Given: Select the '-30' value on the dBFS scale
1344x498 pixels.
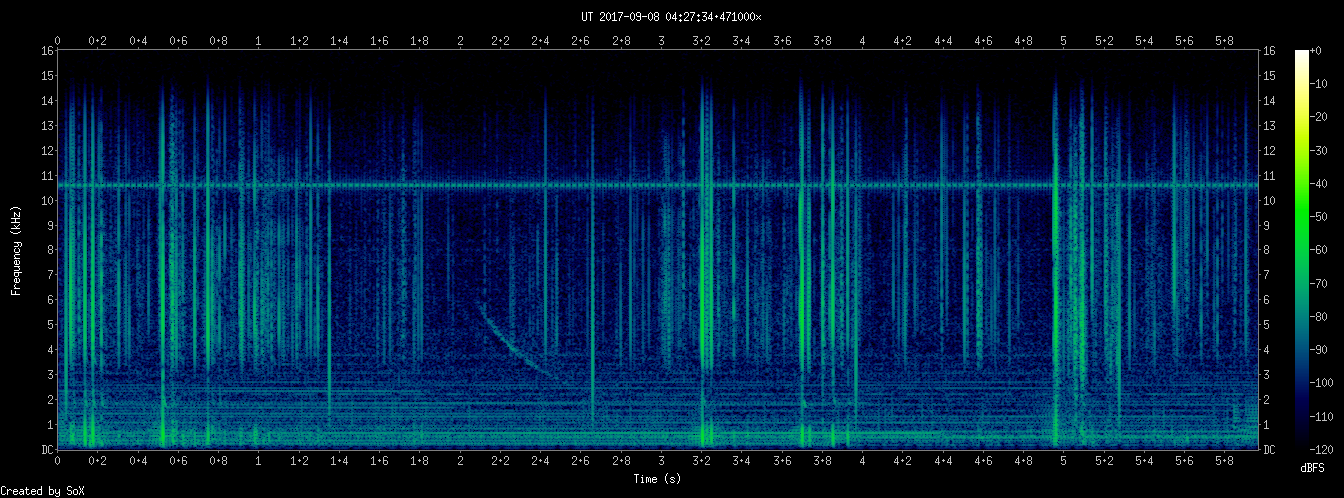Looking at the screenshot, I should pos(1318,150).
